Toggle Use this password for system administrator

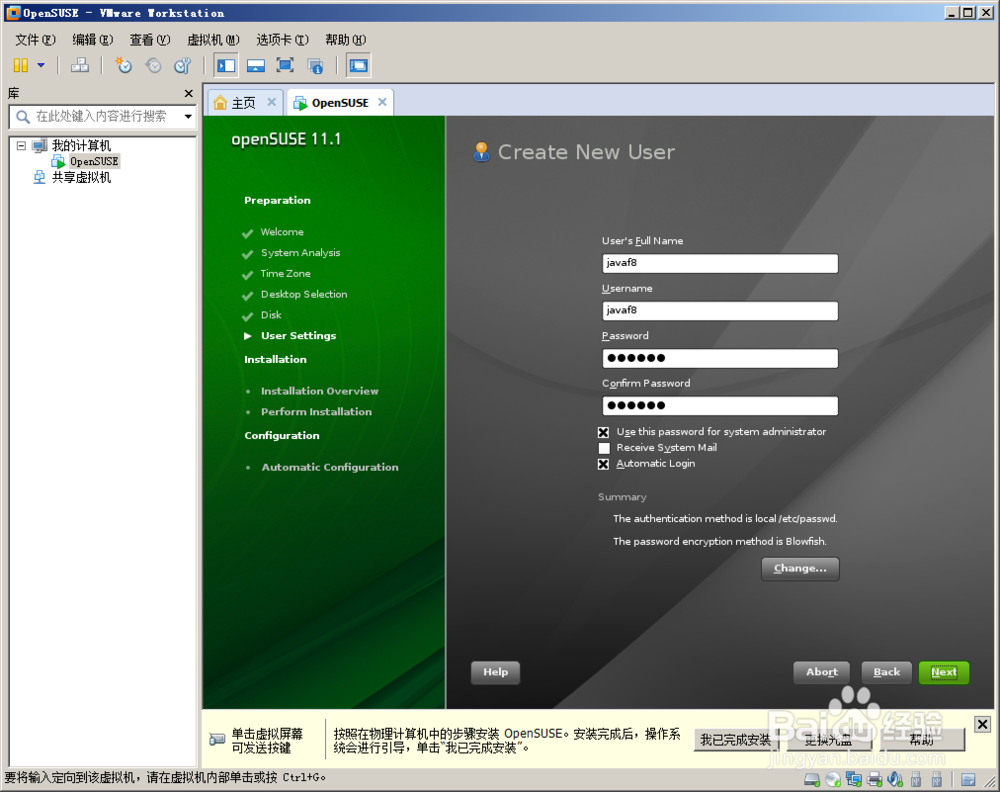tap(603, 432)
